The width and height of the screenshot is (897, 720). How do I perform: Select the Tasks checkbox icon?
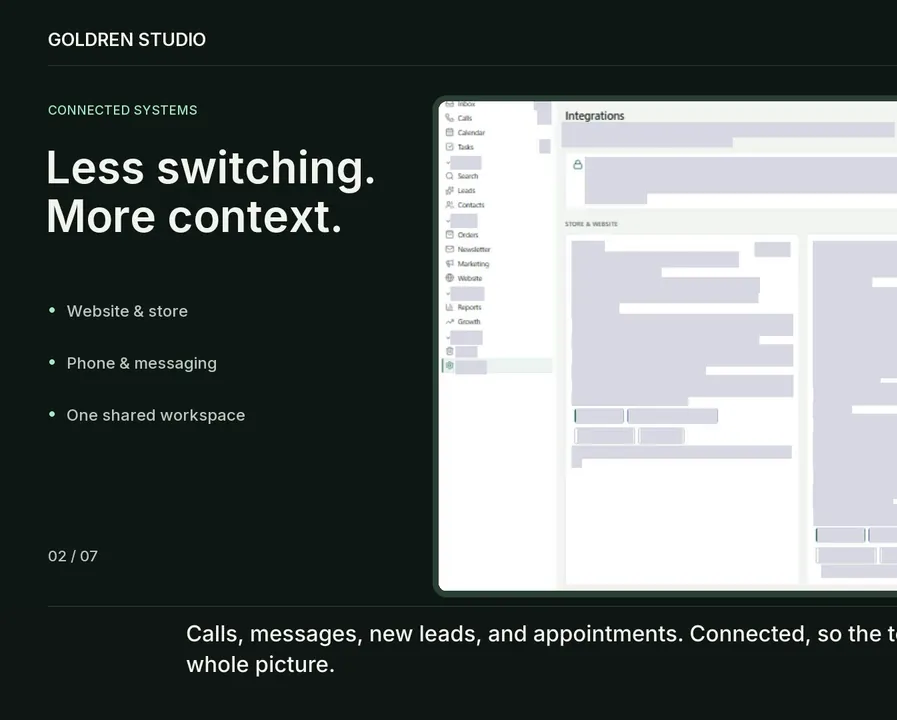tap(450, 147)
